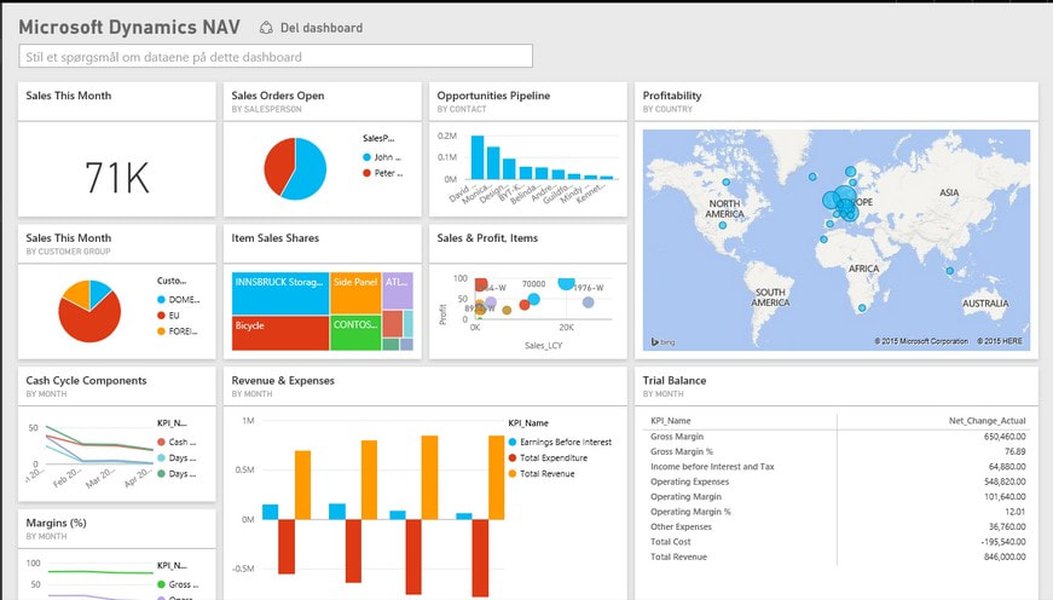
Task: Click the INNSBRUCK Storage treemap block
Action: pos(280,293)
